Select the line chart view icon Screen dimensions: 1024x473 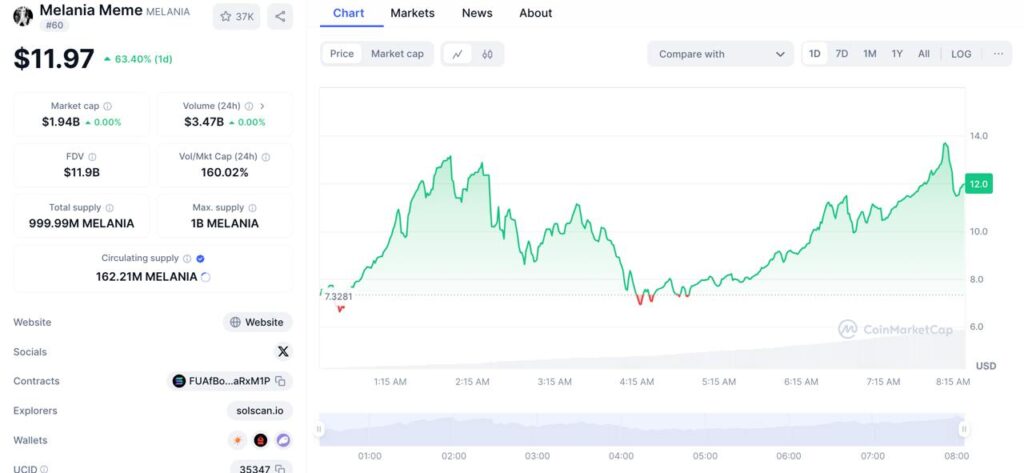tap(457, 54)
